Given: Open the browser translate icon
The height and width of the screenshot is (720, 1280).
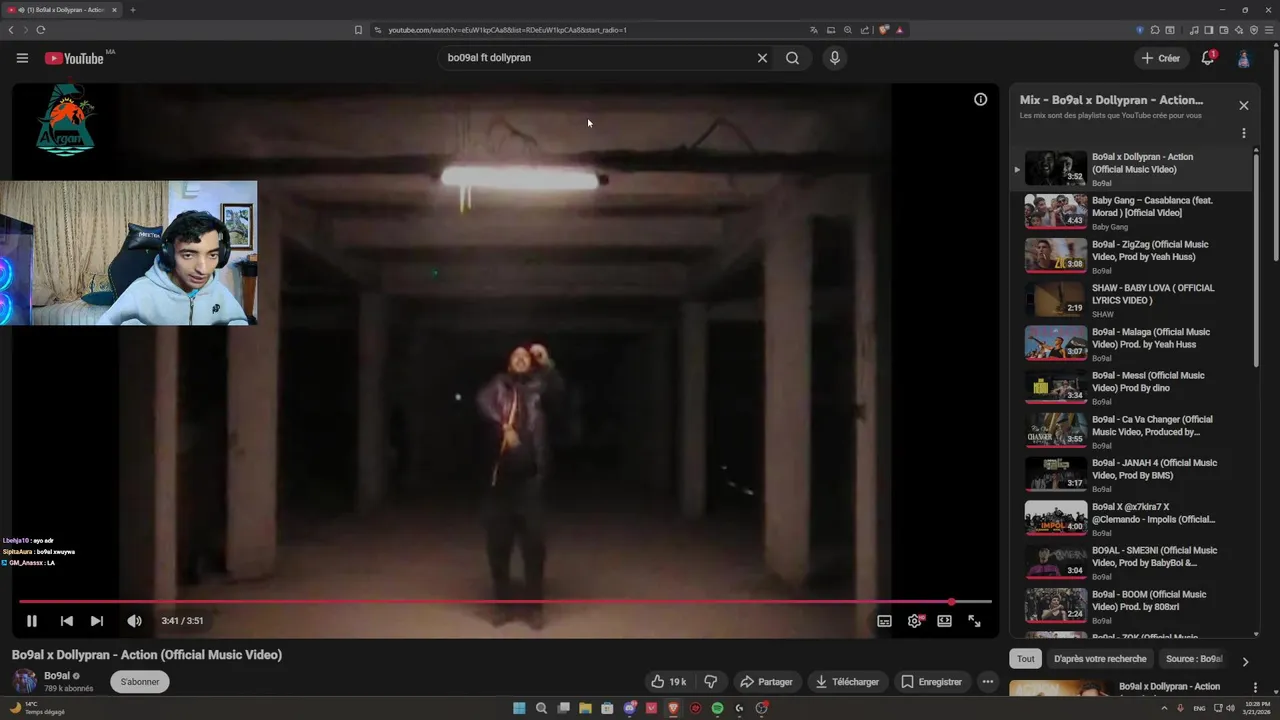Looking at the screenshot, I should 814,30.
